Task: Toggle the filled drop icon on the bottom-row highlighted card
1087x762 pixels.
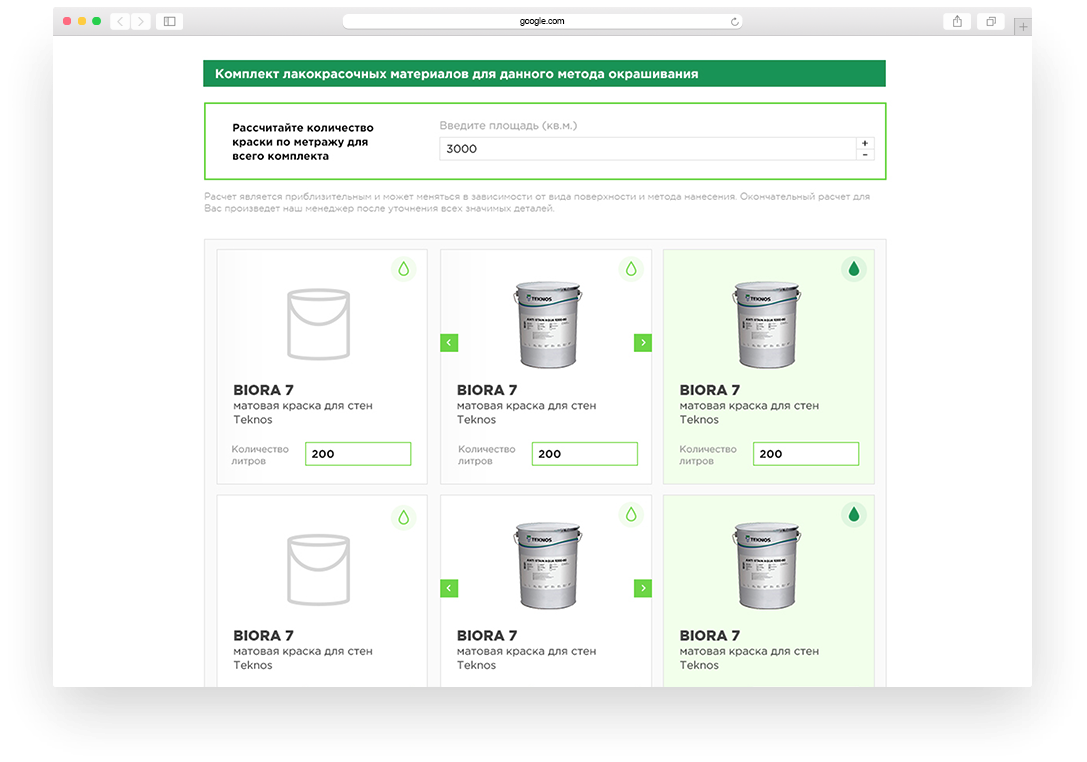Action: 854,514
